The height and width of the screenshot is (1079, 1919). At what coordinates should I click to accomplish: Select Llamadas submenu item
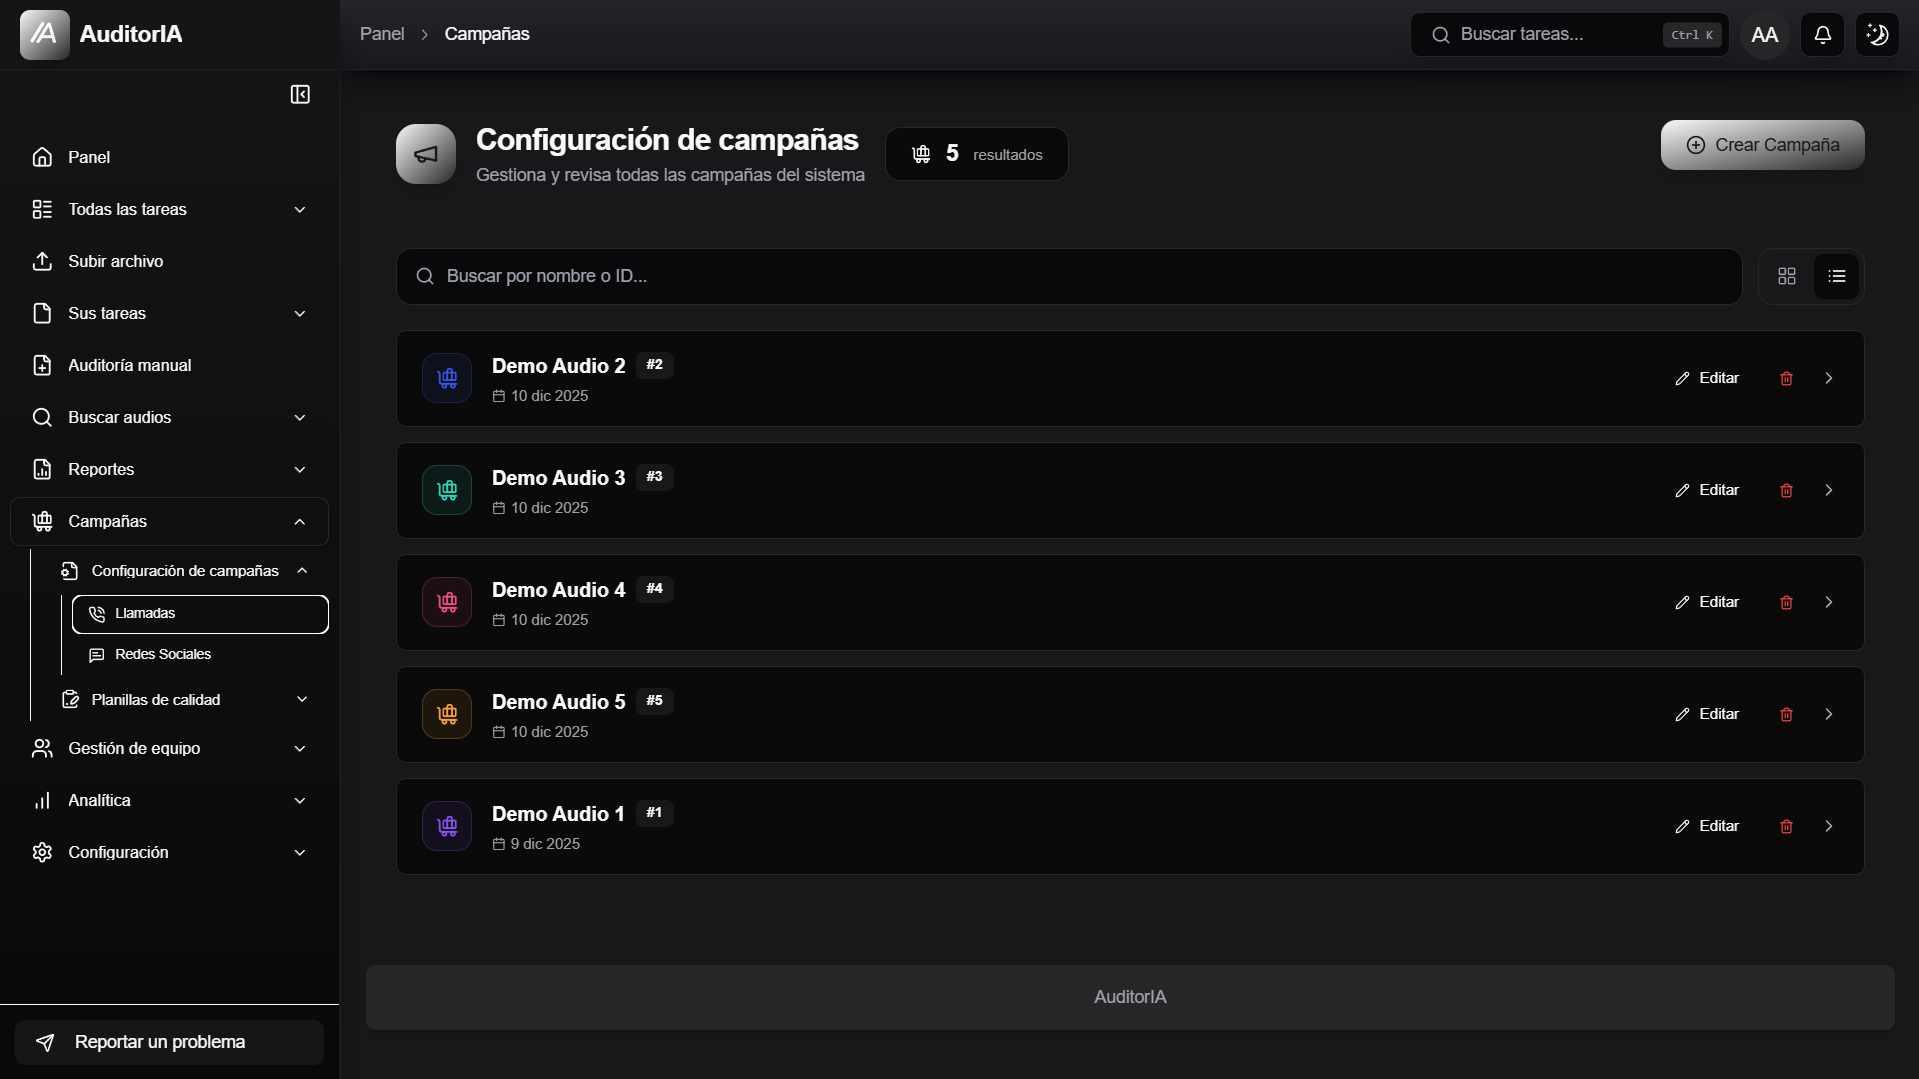click(x=200, y=614)
